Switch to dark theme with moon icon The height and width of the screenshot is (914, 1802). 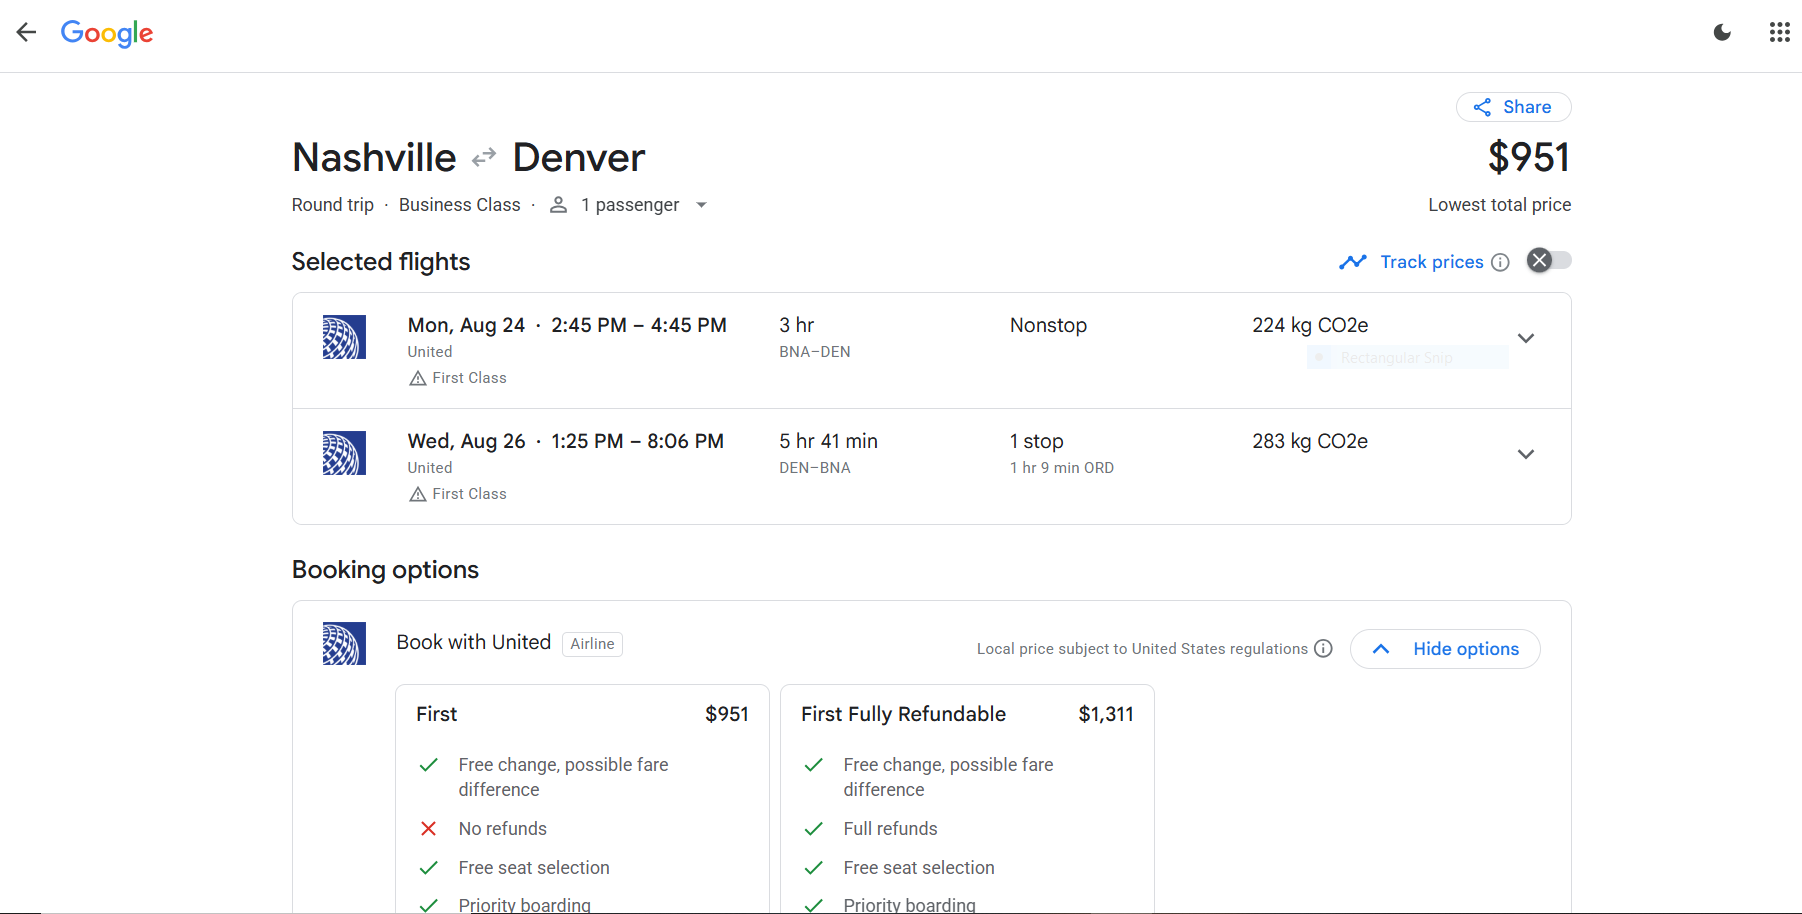click(1722, 32)
